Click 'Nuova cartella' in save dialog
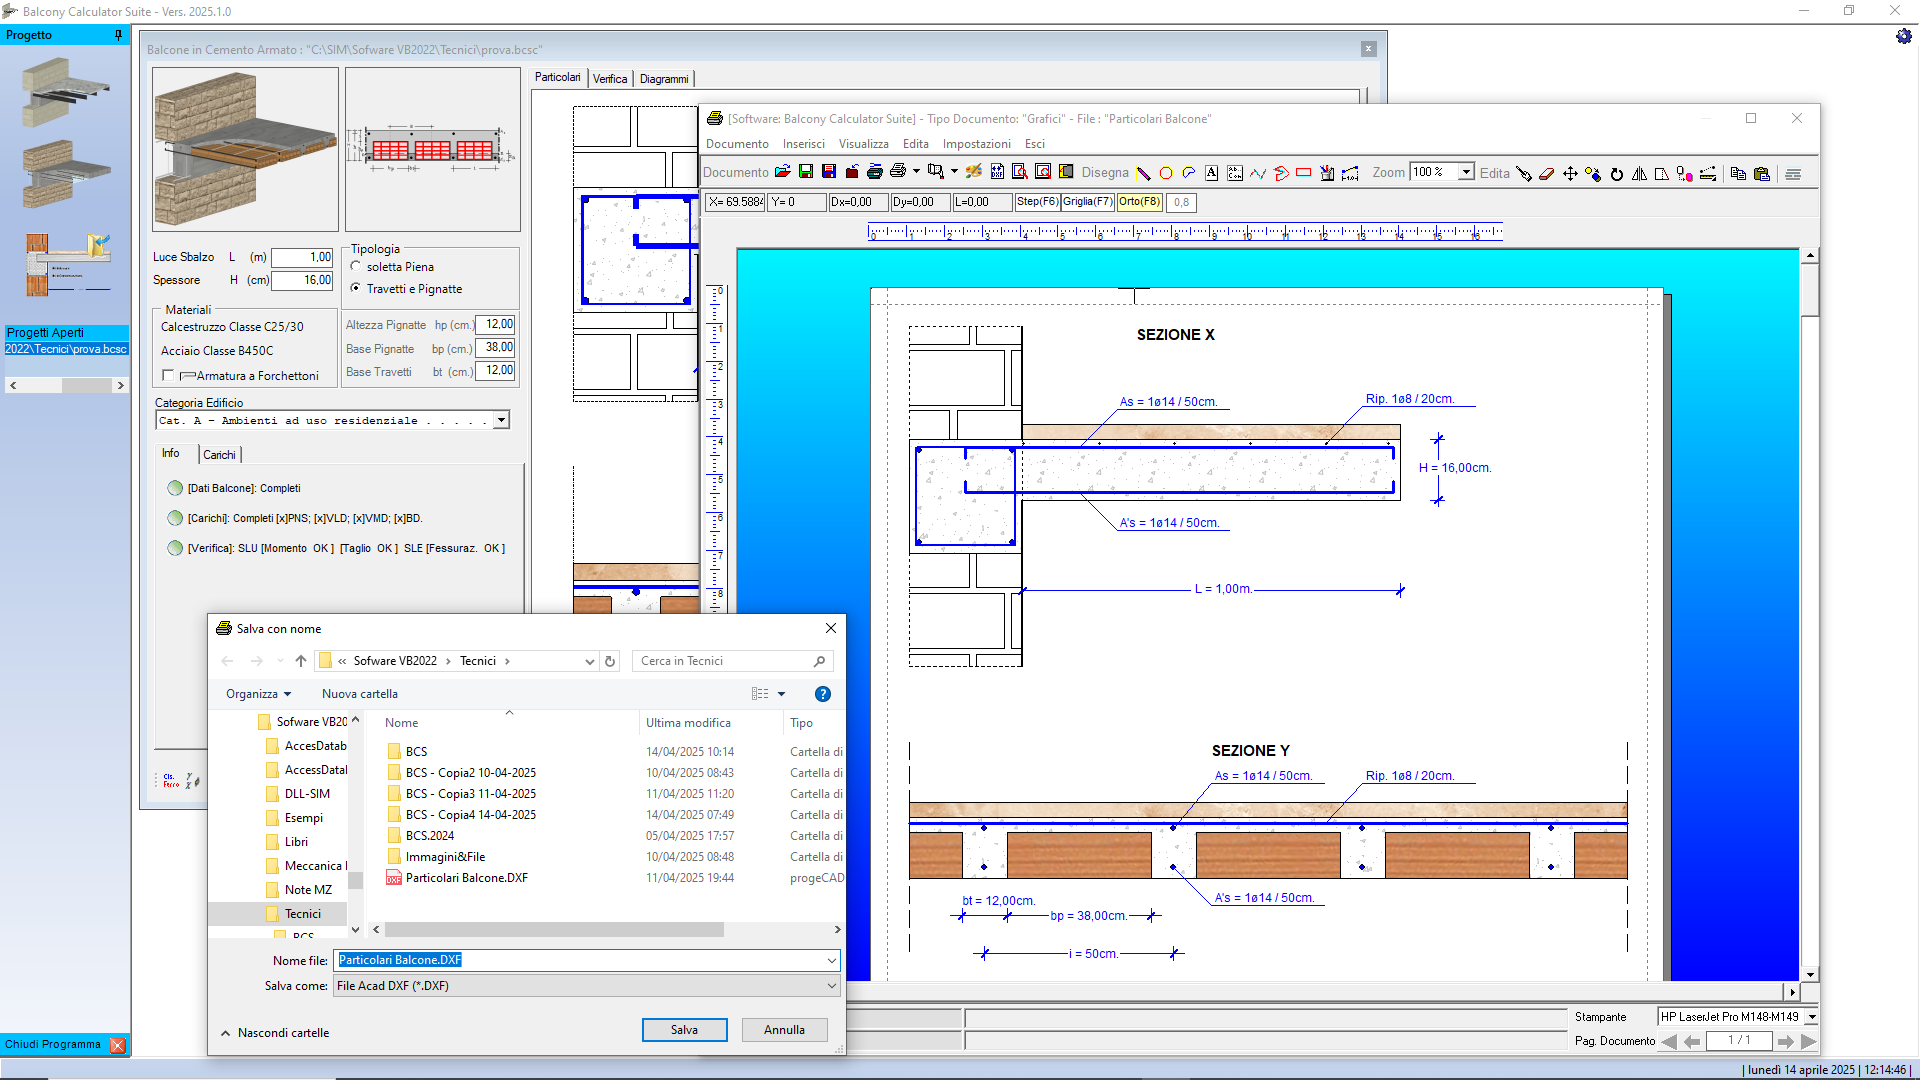The height and width of the screenshot is (1080, 1920). click(360, 694)
